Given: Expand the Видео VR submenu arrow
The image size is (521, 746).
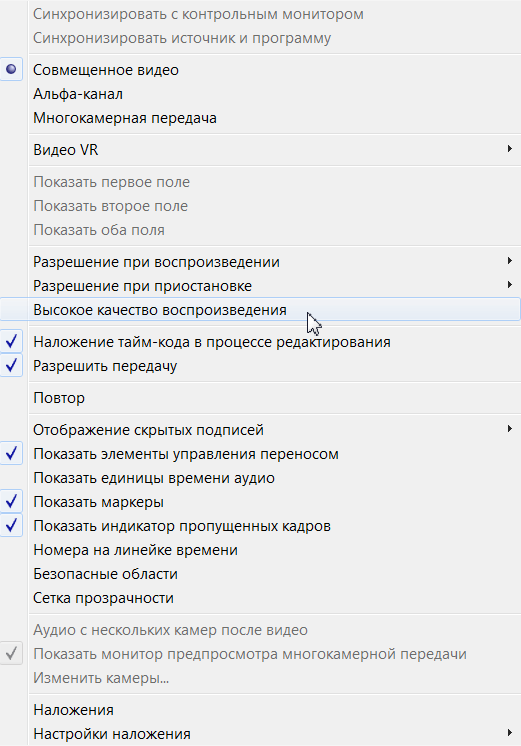Looking at the screenshot, I should pos(510,150).
